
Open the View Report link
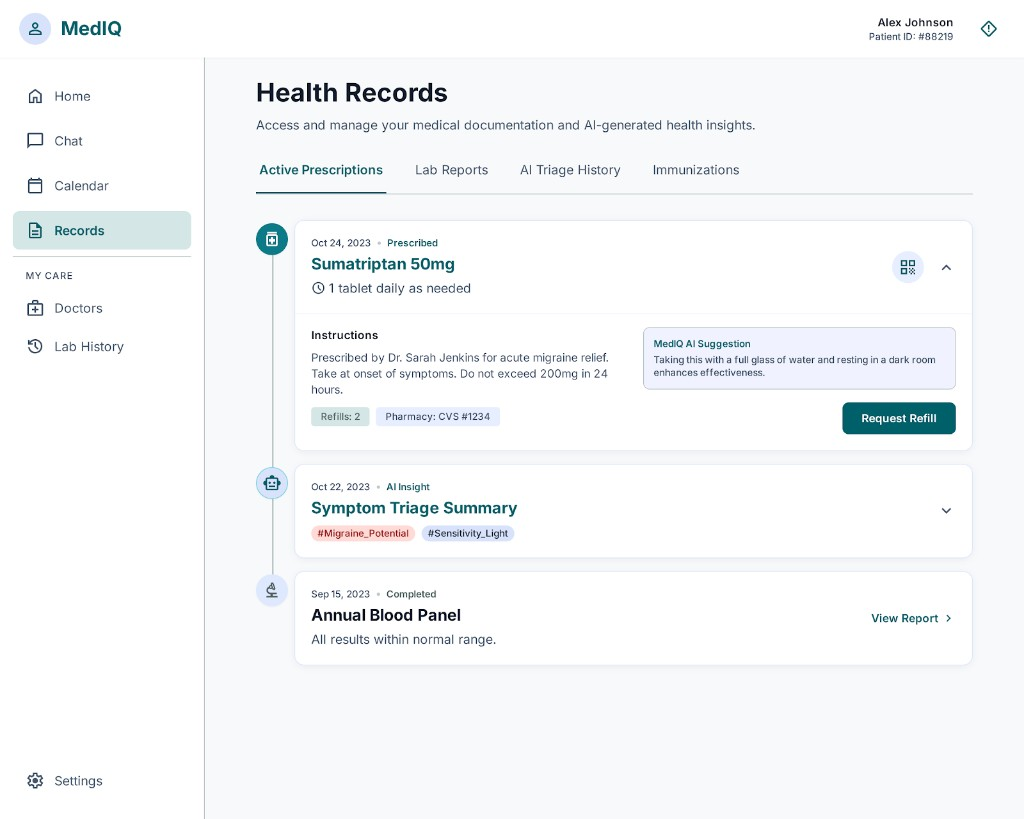pyautogui.click(x=911, y=618)
